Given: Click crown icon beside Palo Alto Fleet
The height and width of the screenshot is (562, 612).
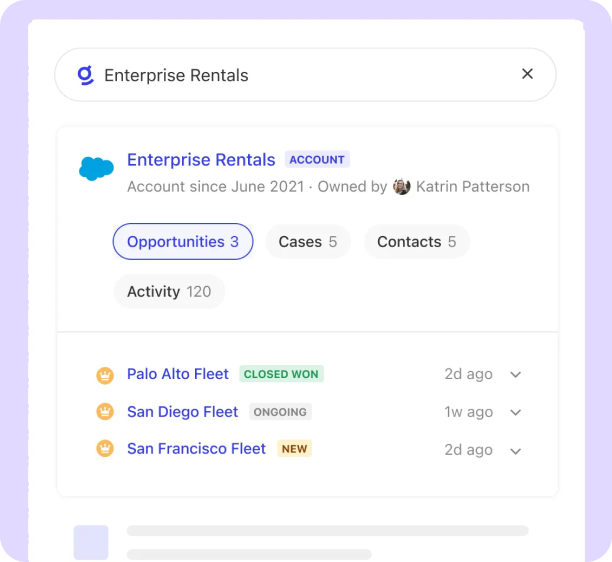Looking at the screenshot, I should coord(105,376).
